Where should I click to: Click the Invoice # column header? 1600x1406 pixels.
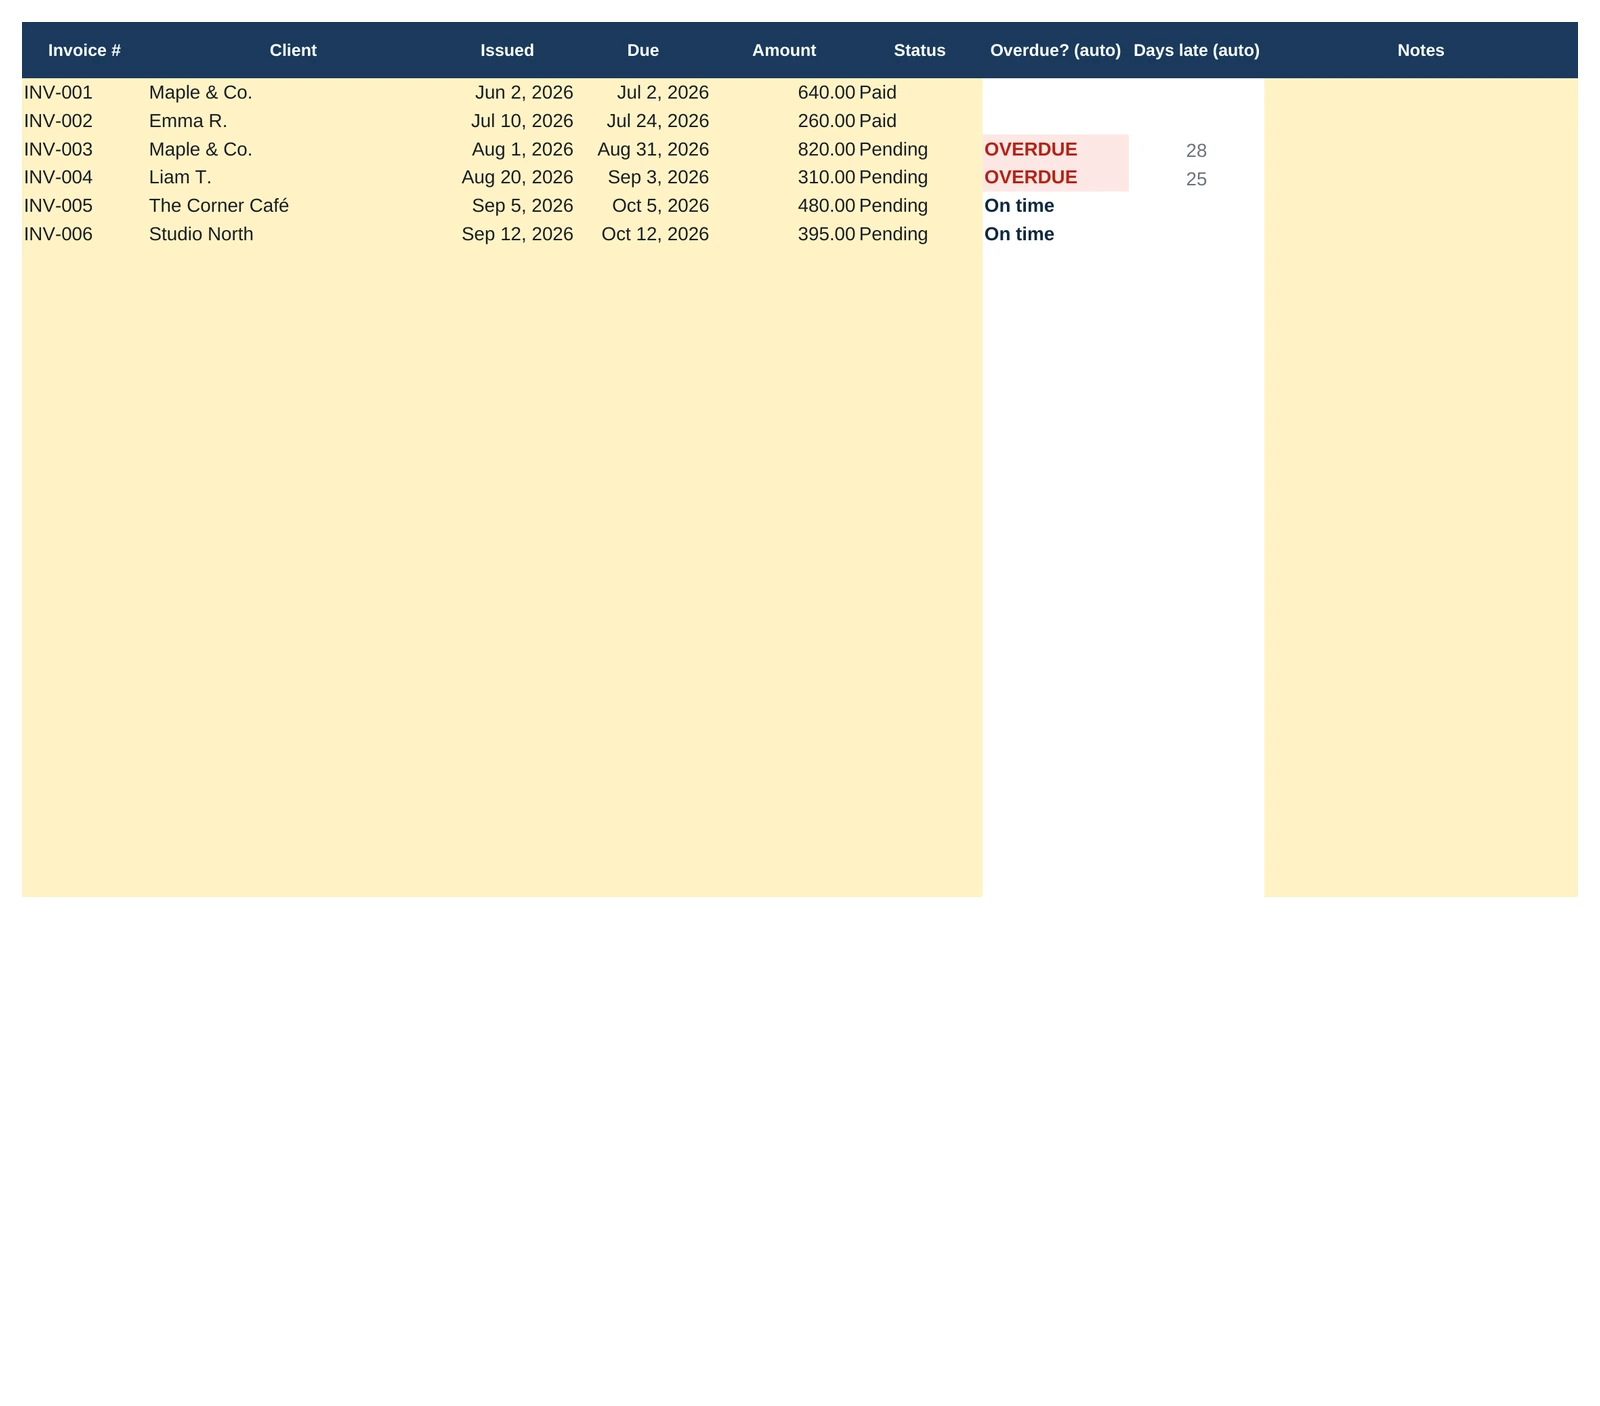click(x=85, y=50)
